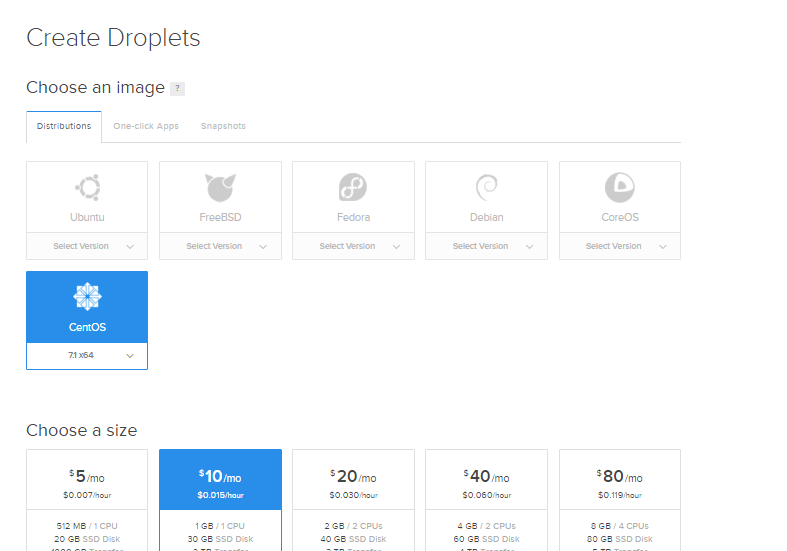Open the Snapshots tab
This screenshot has width=787, height=551.
[223, 126]
